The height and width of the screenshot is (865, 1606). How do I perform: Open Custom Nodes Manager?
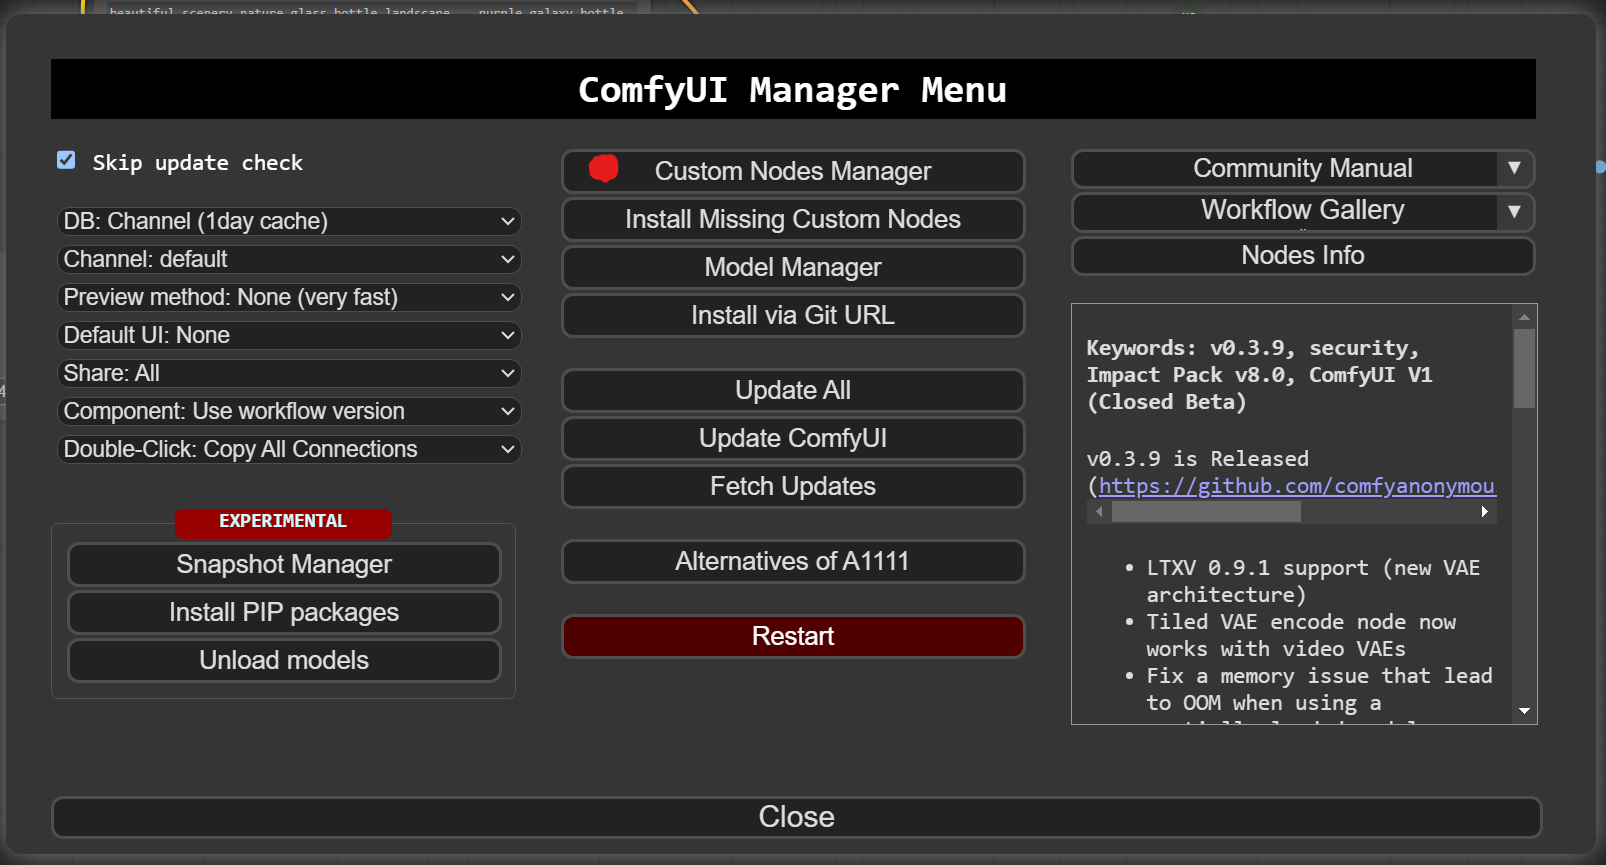tap(793, 171)
